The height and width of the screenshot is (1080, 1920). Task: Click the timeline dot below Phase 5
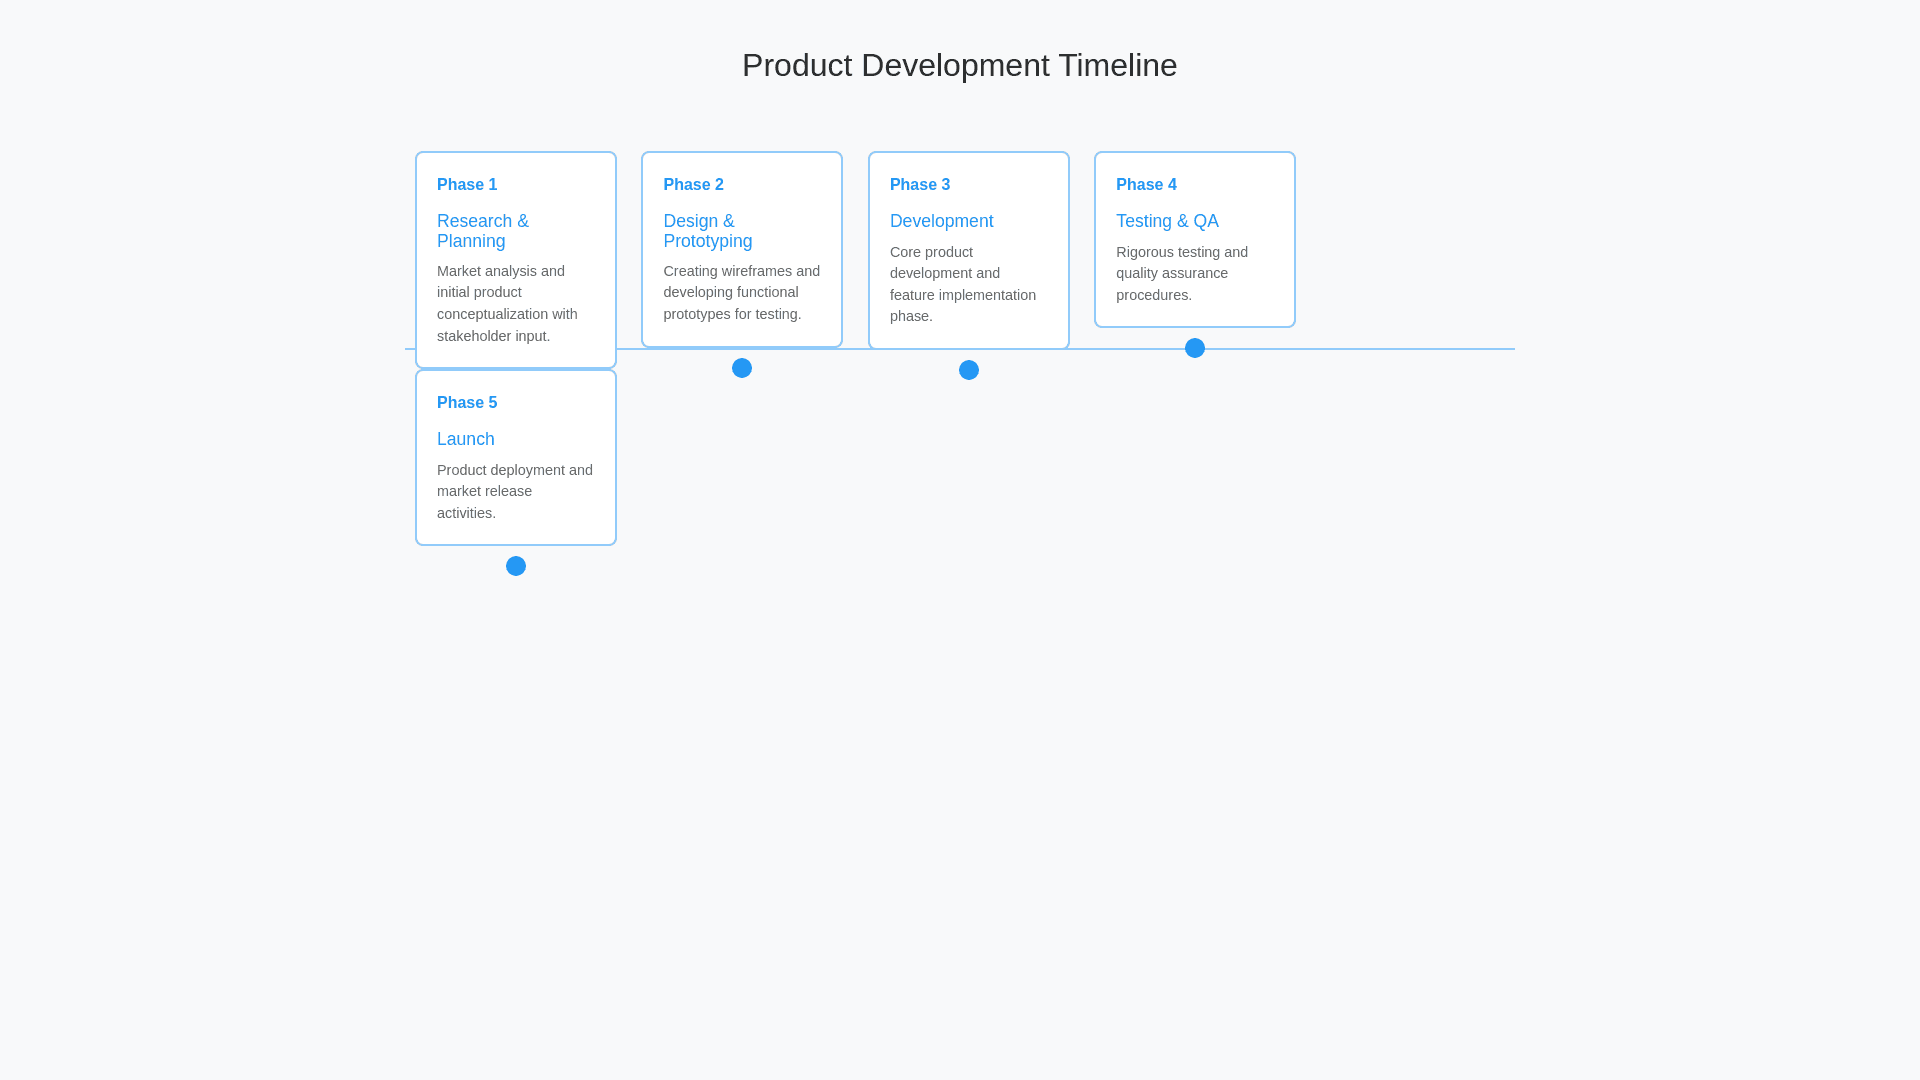(515, 566)
